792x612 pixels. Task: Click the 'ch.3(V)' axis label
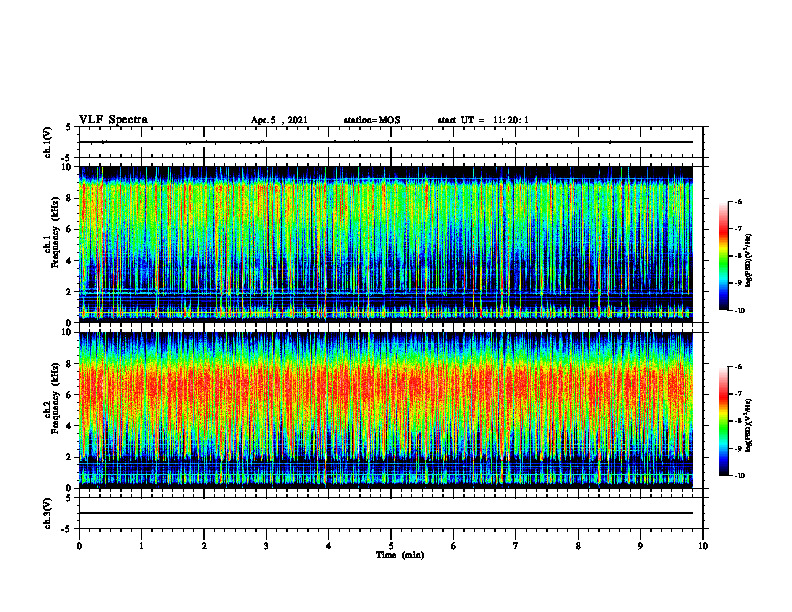pos(48,514)
